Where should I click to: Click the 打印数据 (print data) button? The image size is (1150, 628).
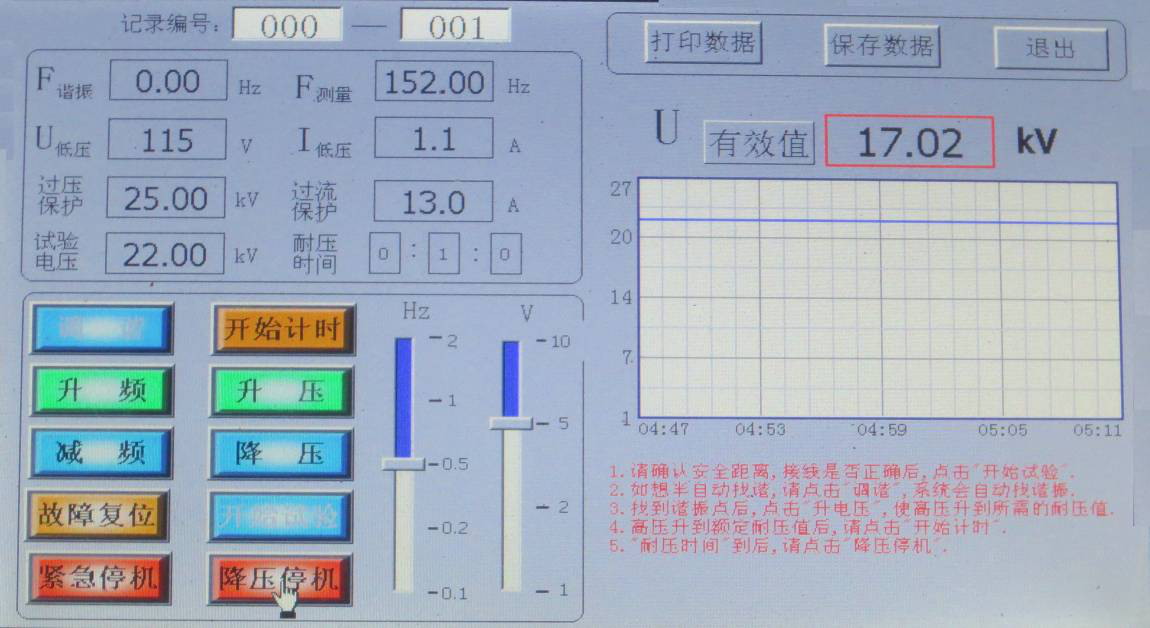pyautogui.click(x=702, y=44)
